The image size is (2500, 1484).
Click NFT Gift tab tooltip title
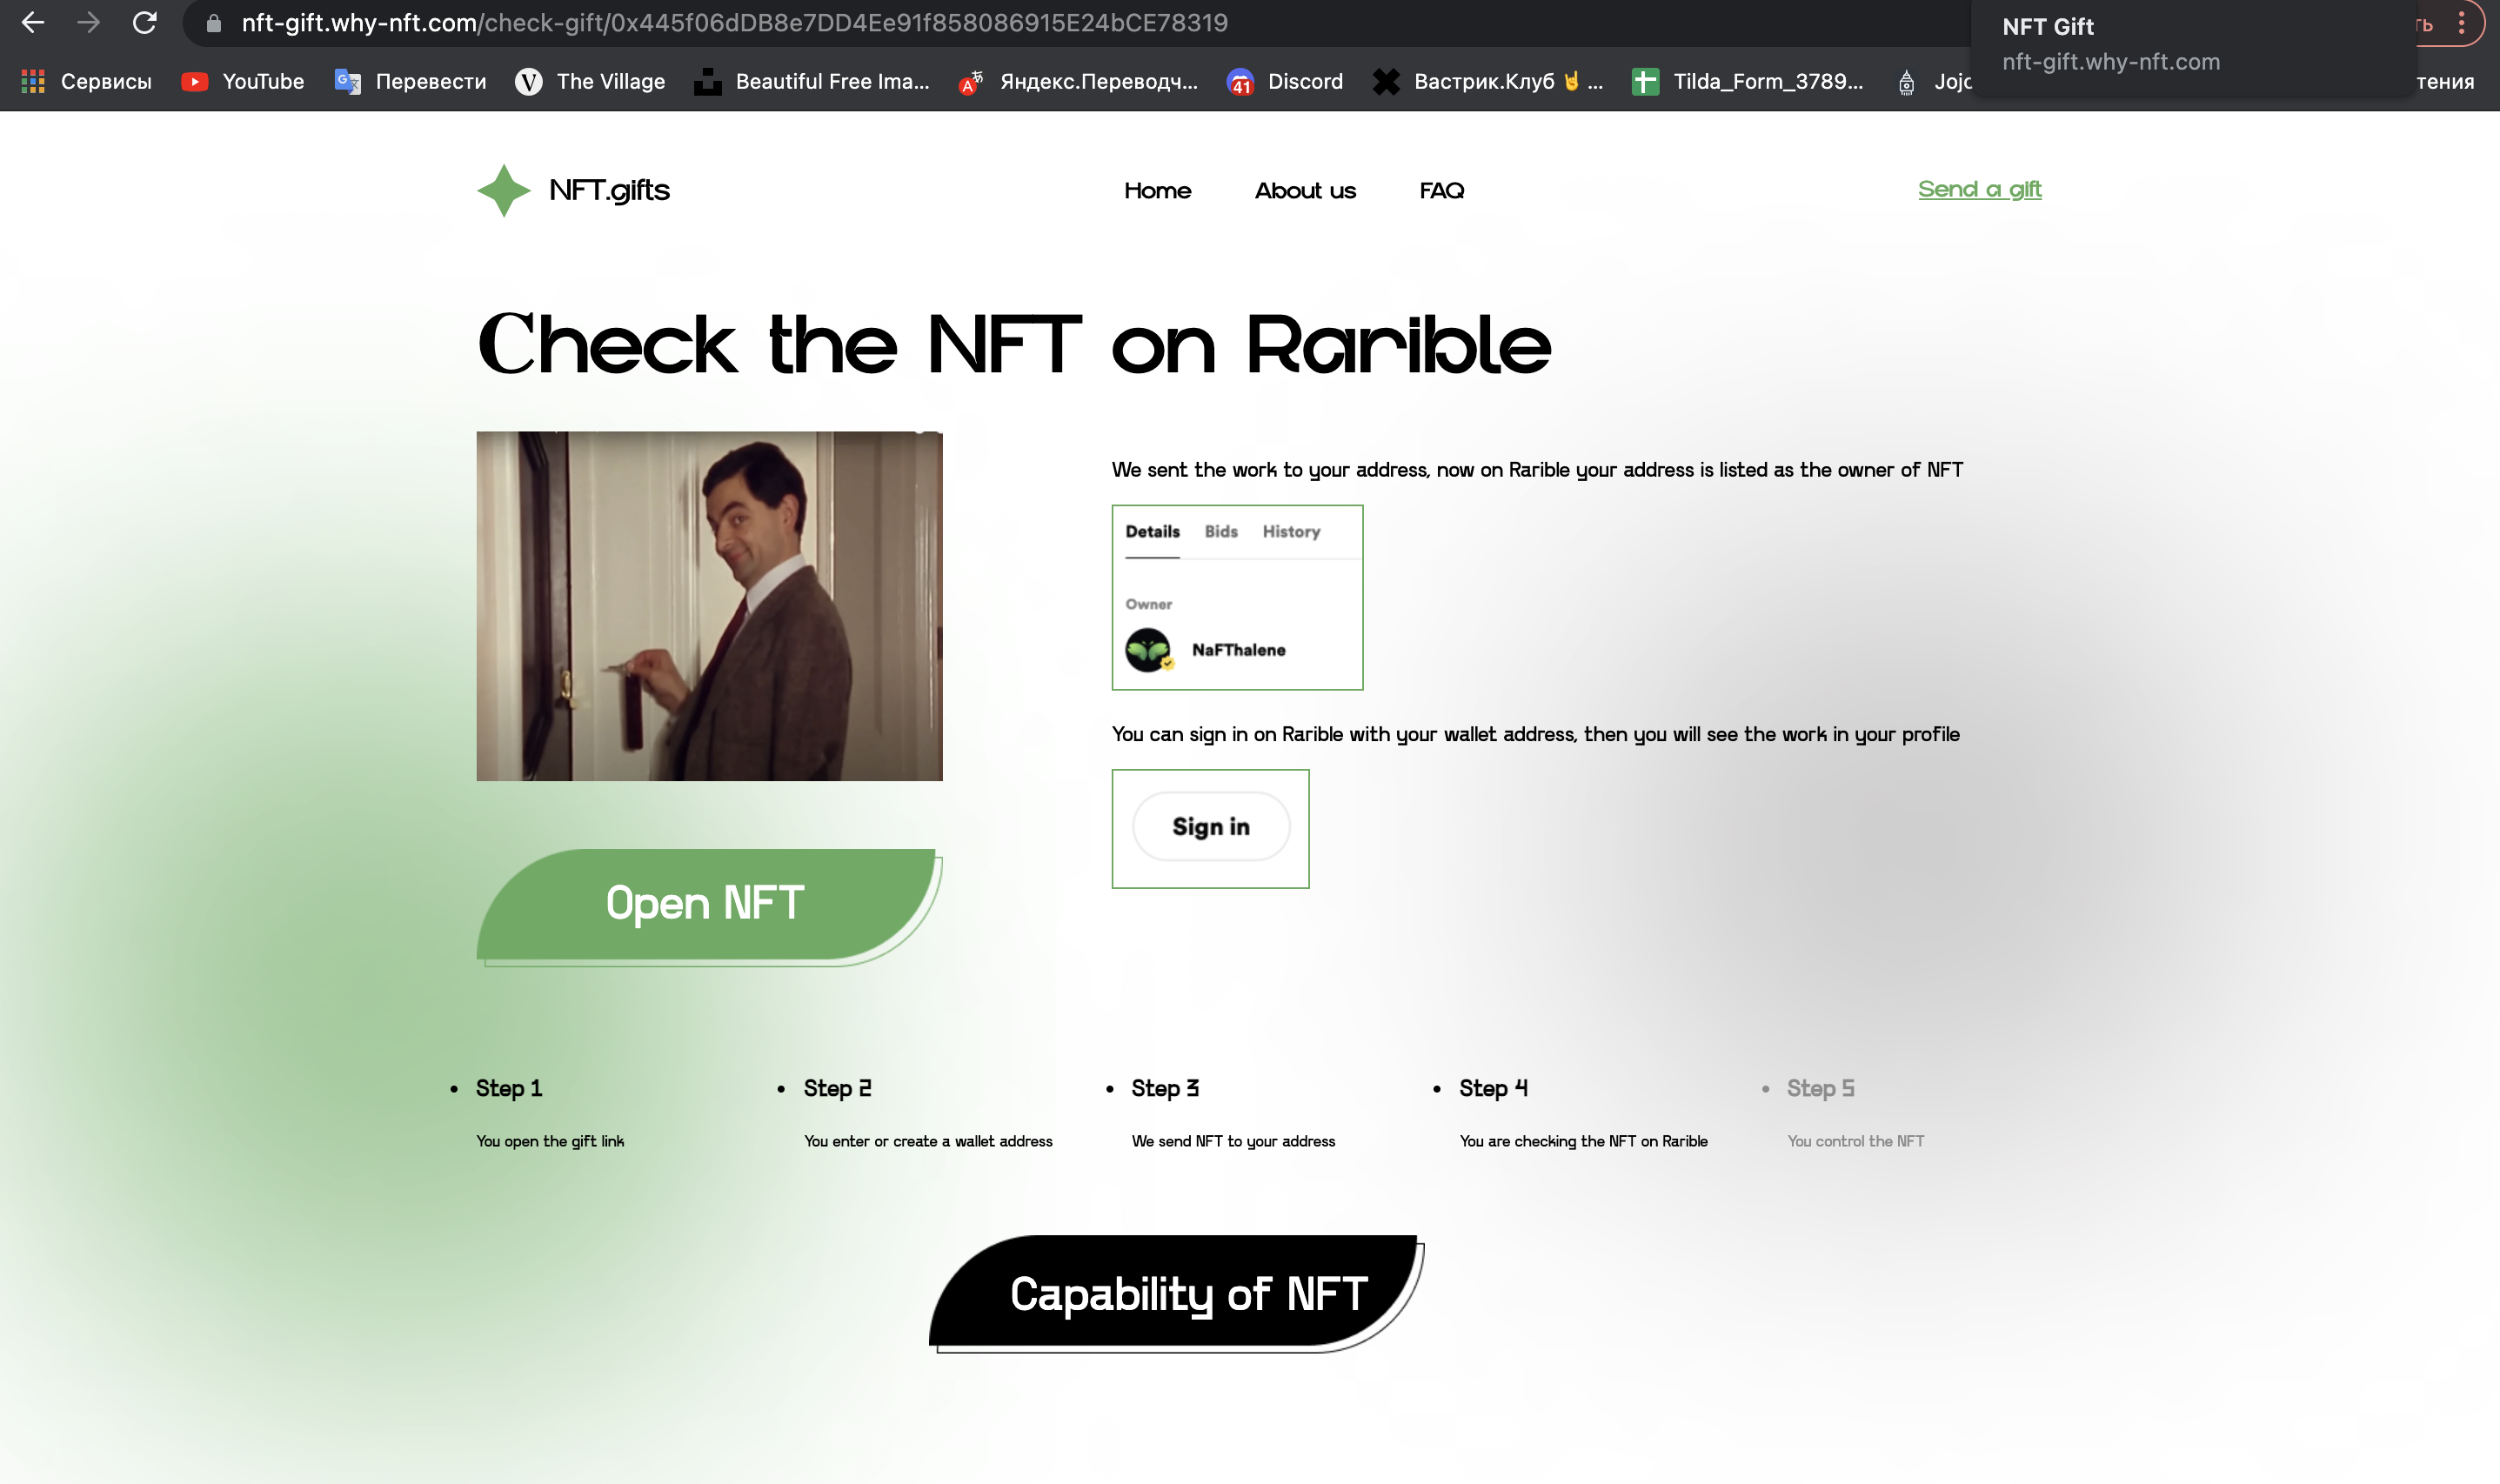click(2047, 27)
